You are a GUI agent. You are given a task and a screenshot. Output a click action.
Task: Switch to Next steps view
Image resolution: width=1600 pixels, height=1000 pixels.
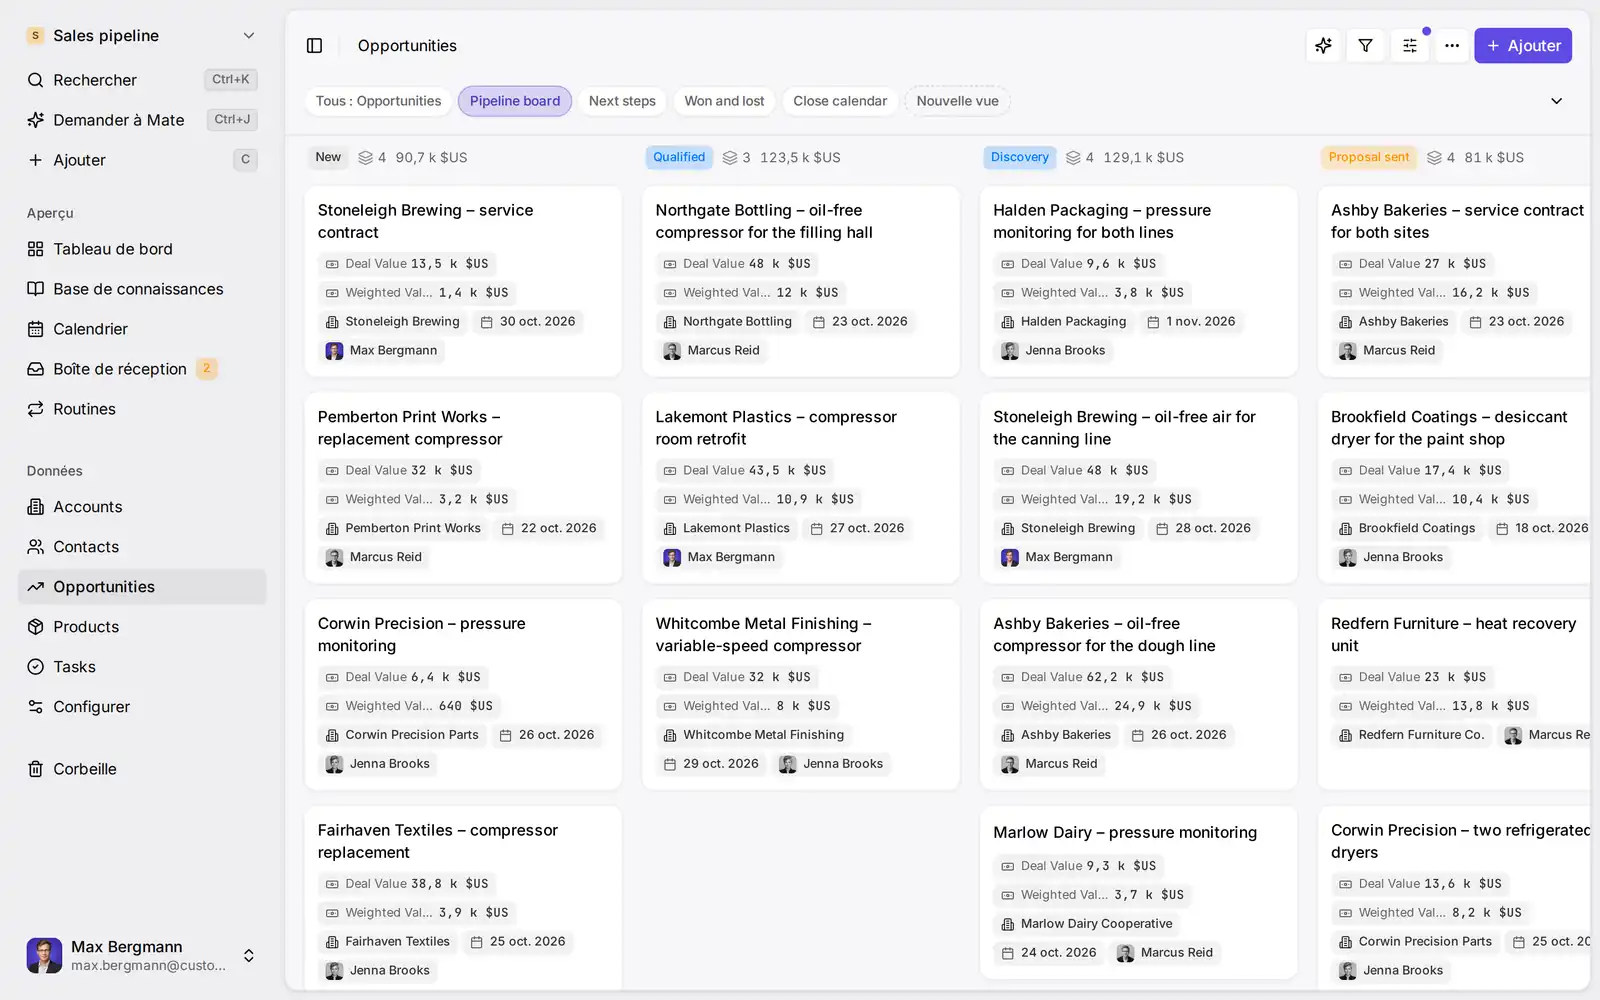point(622,101)
